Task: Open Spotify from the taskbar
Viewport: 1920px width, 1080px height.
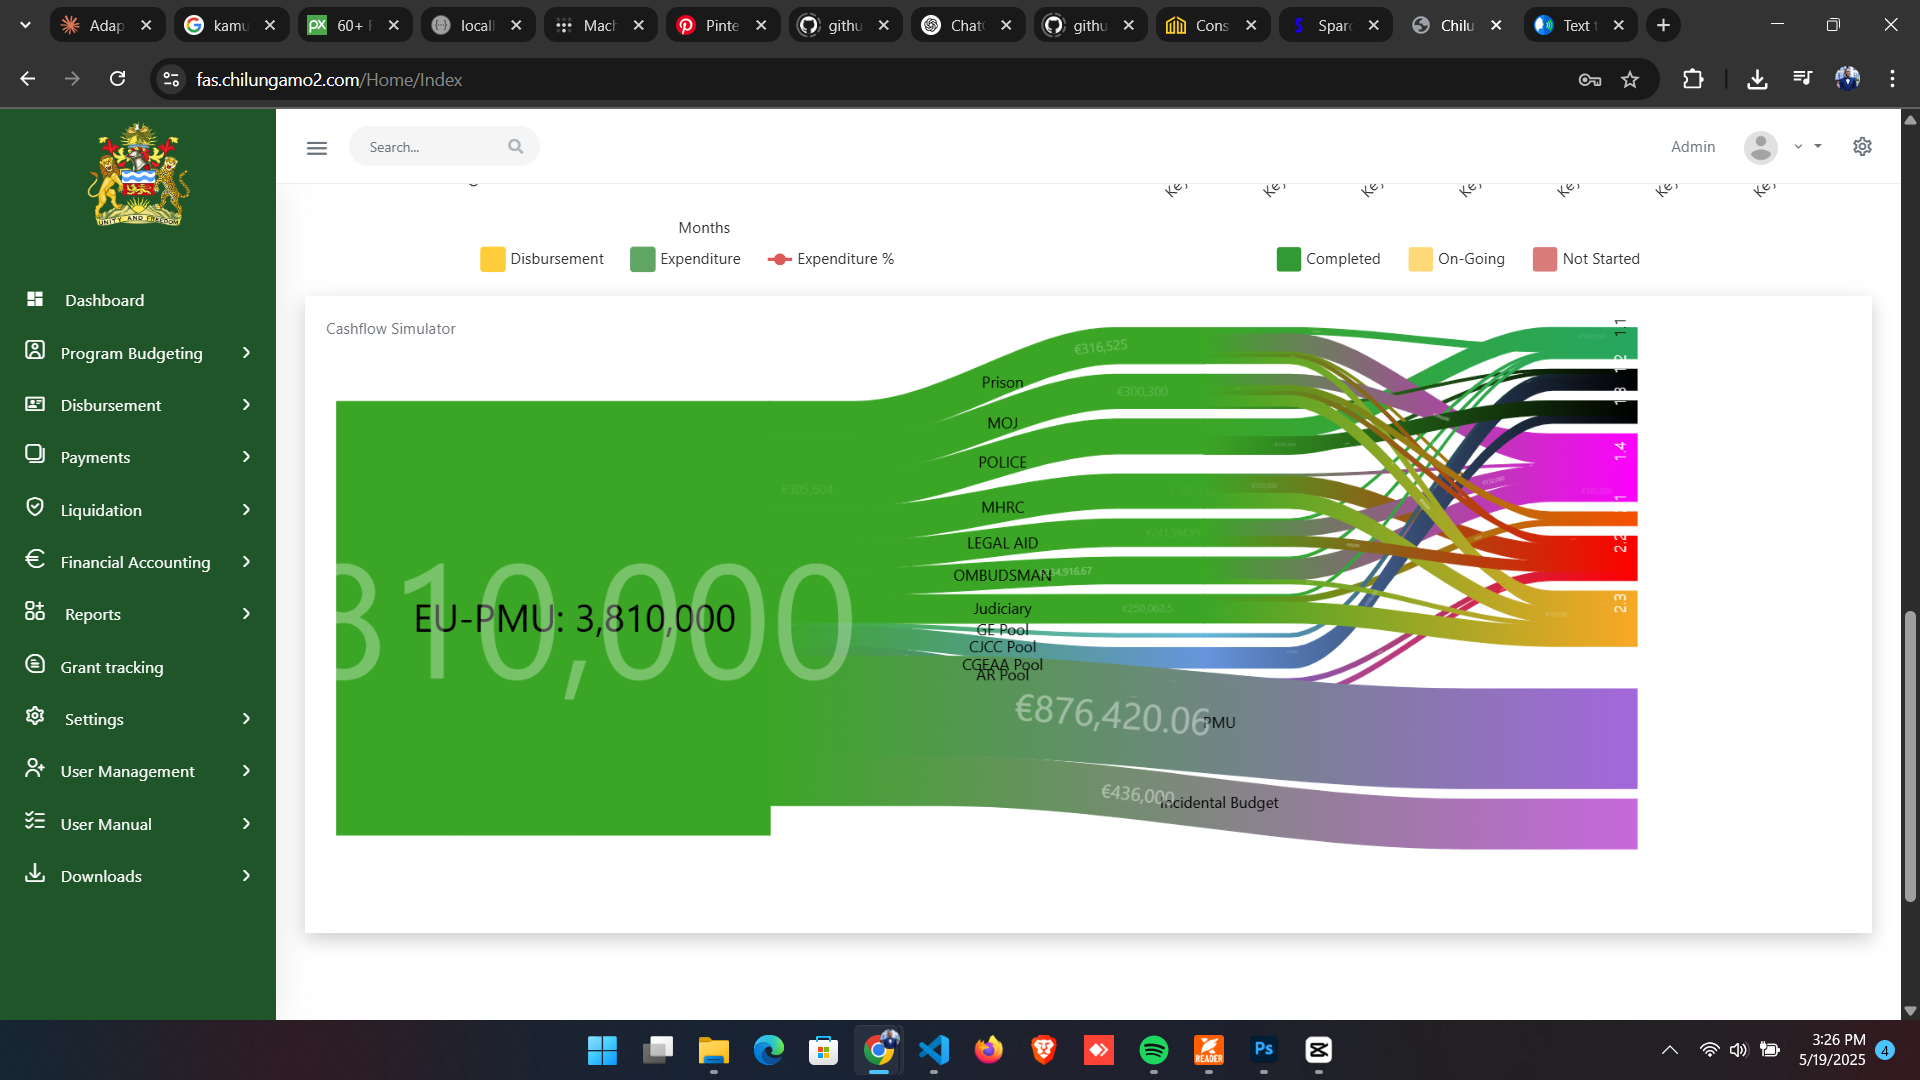Action: tap(1153, 1050)
